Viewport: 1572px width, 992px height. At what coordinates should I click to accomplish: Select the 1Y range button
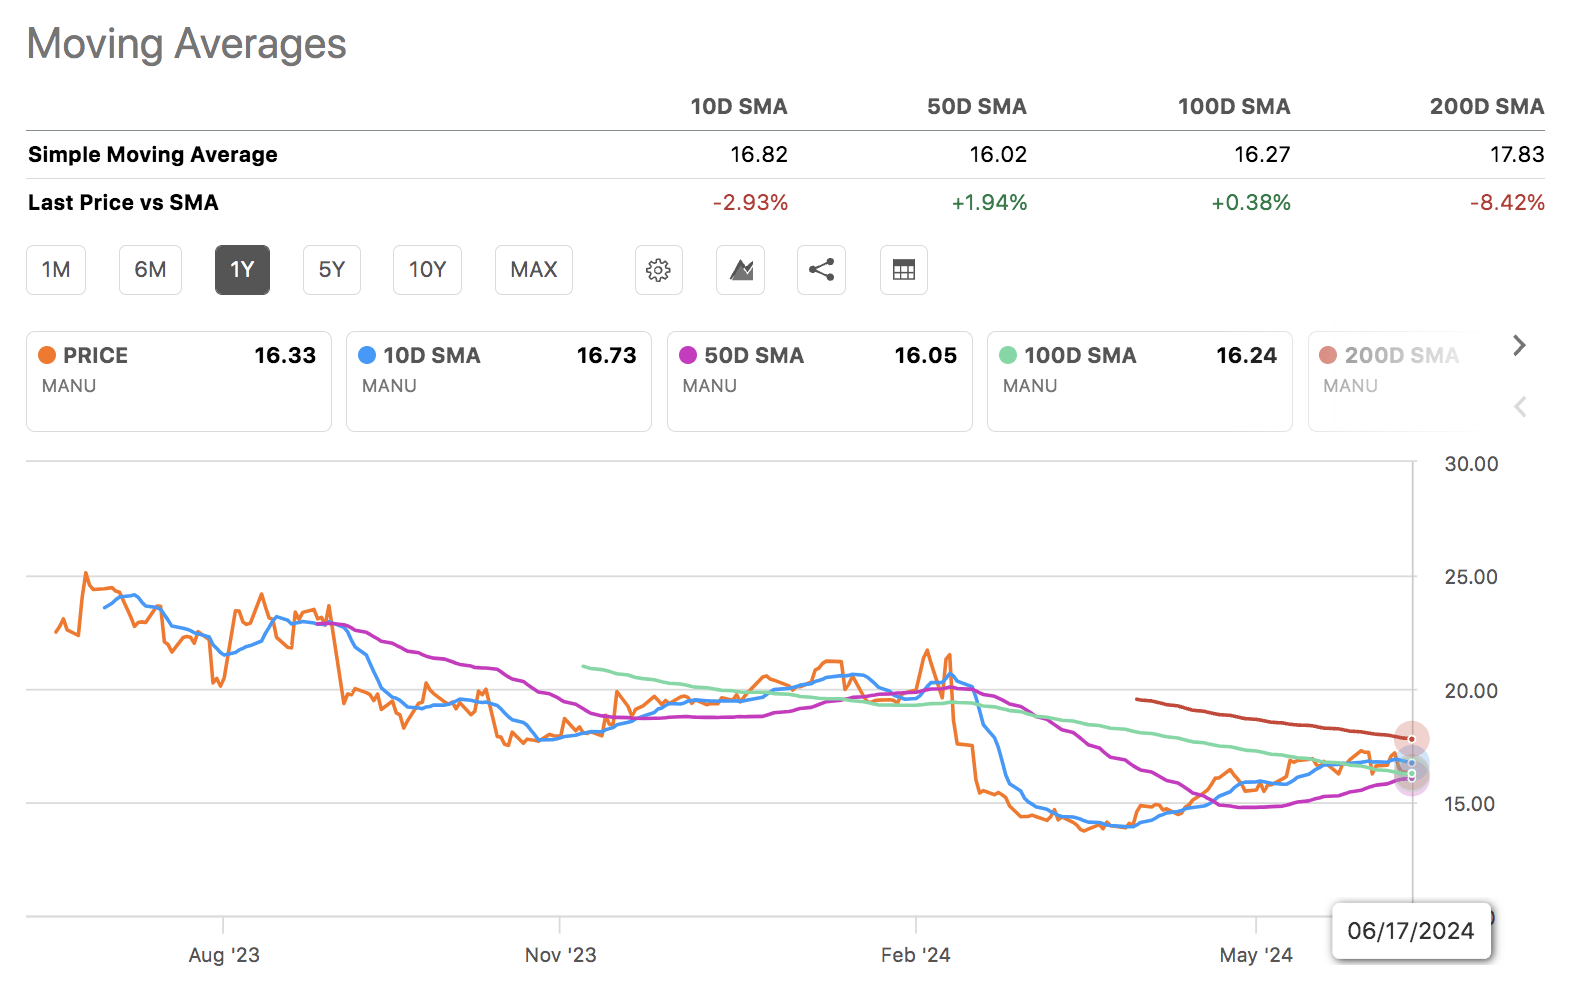pyautogui.click(x=242, y=270)
